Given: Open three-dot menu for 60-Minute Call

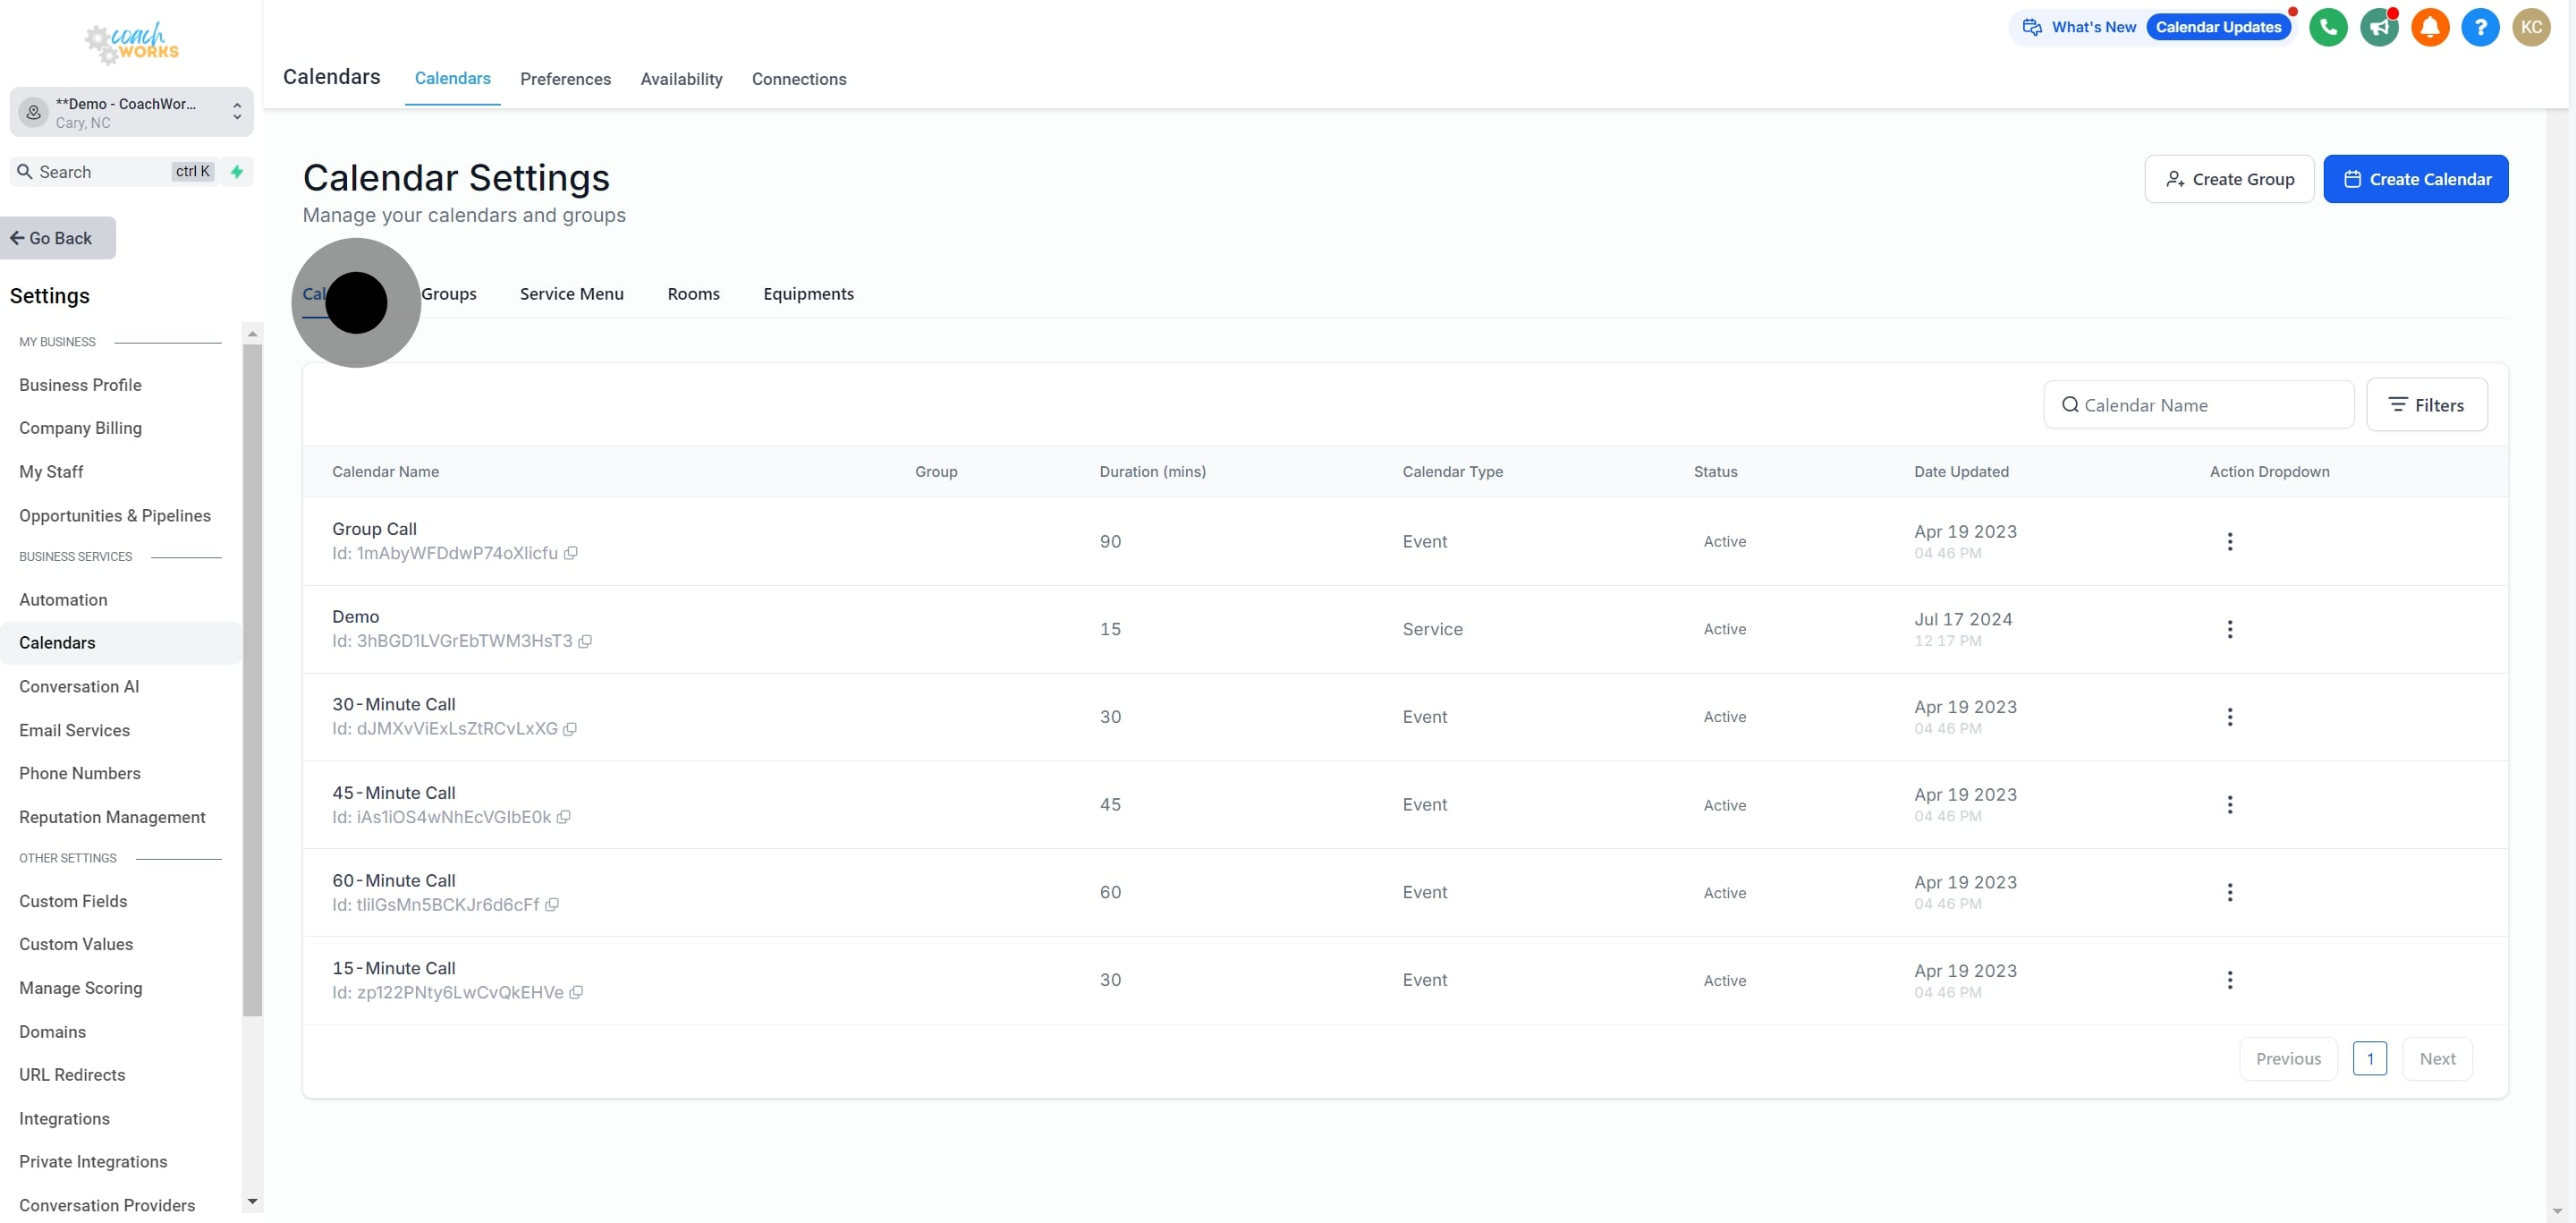Looking at the screenshot, I should tap(2229, 892).
